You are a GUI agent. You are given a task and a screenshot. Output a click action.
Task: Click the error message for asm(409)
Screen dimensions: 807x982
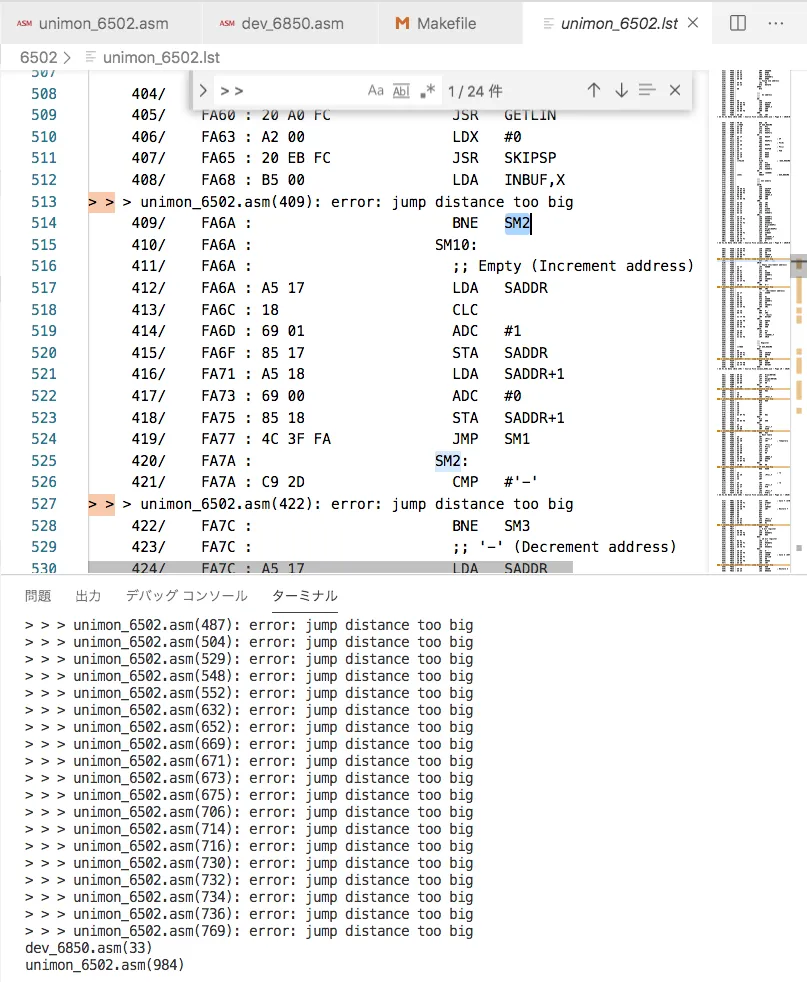tap(357, 202)
